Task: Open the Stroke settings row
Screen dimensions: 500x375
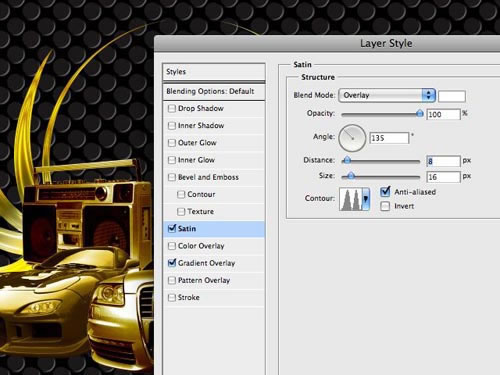Action: click(214, 297)
